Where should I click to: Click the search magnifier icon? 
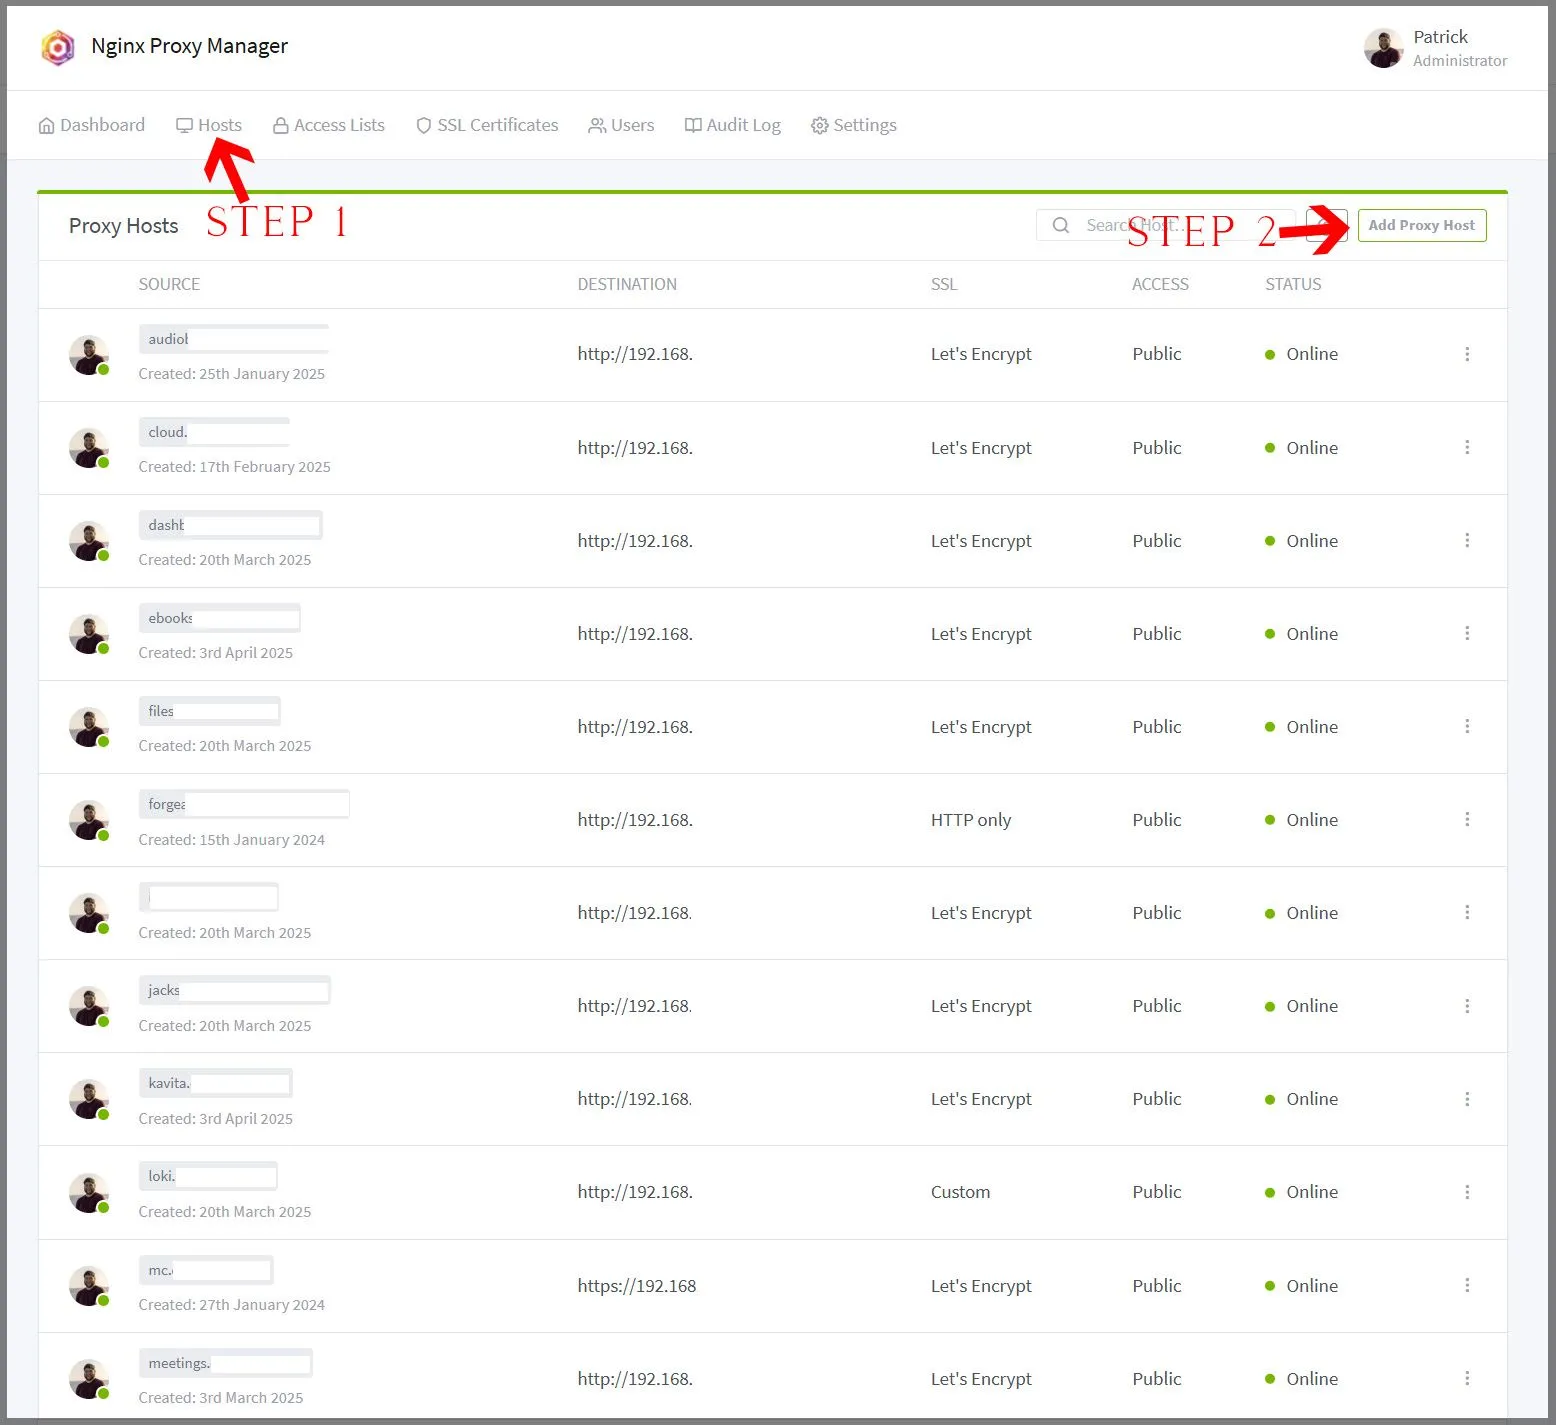tap(1060, 225)
